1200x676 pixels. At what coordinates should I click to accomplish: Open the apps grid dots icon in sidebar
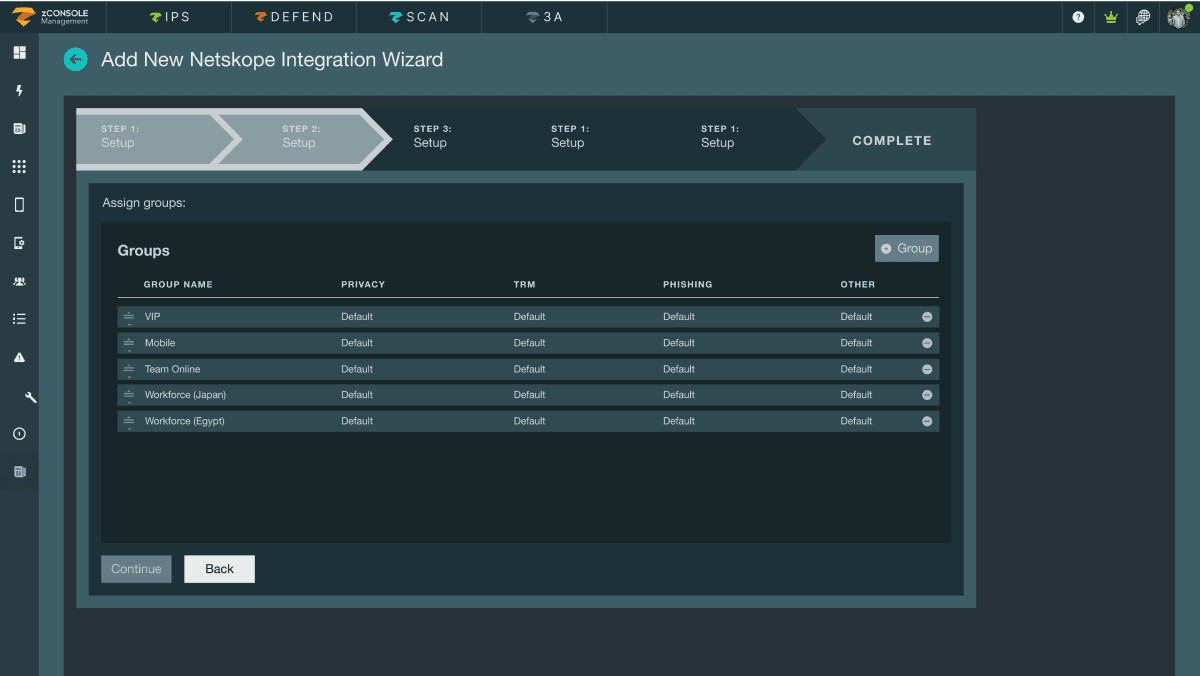coord(18,166)
